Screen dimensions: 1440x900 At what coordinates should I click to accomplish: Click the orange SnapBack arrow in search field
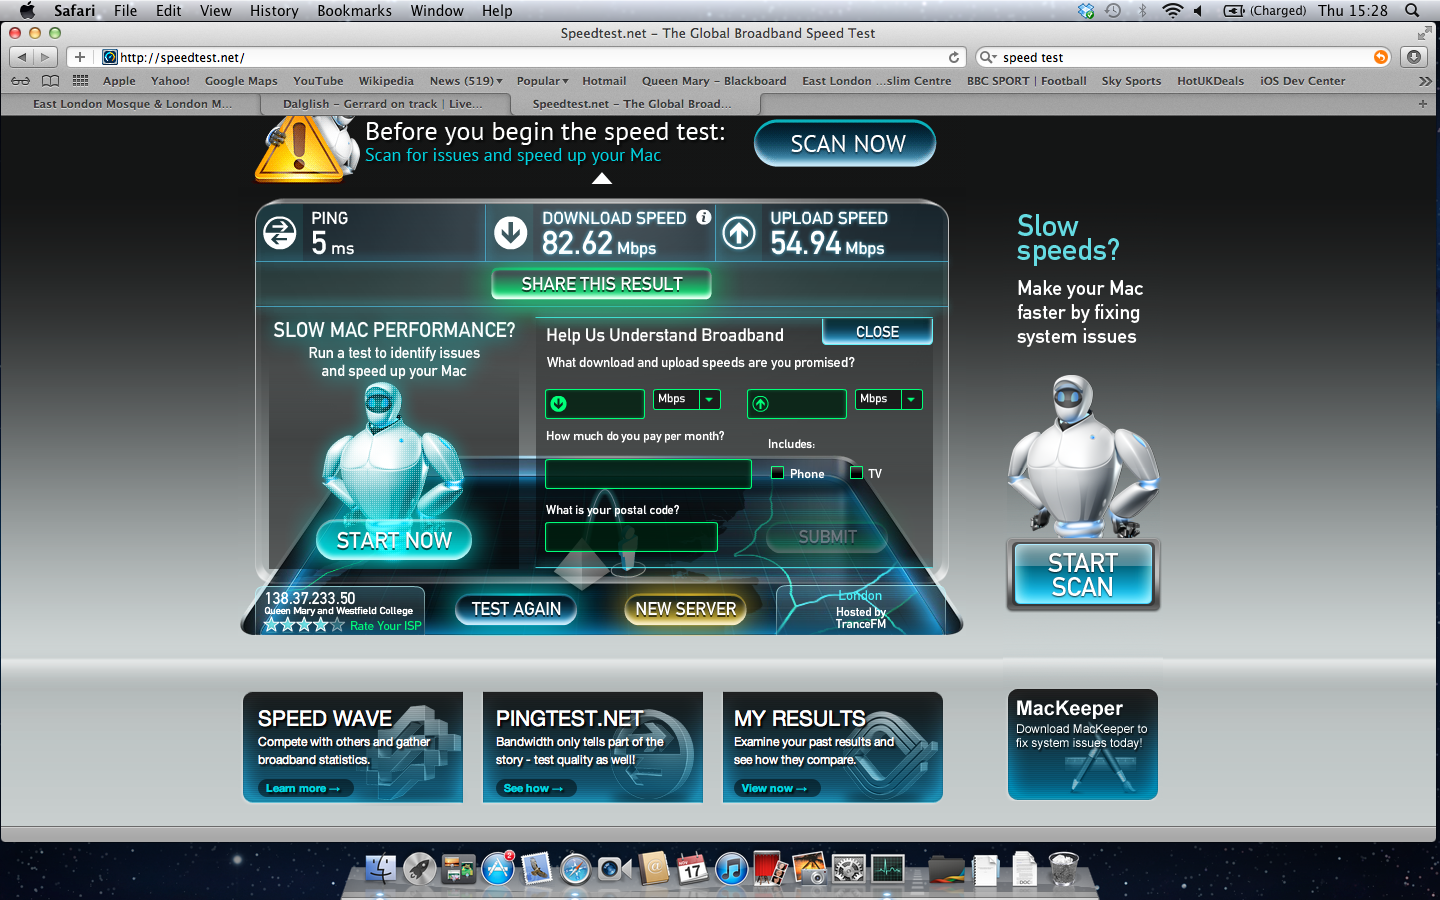tap(1381, 57)
